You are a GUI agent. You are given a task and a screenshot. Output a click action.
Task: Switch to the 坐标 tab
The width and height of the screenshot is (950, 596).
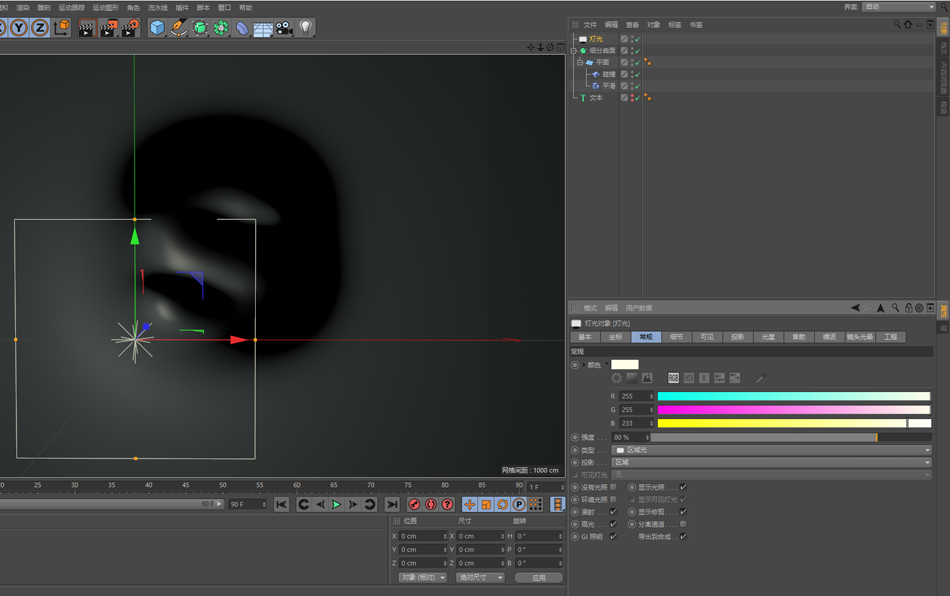tap(615, 337)
